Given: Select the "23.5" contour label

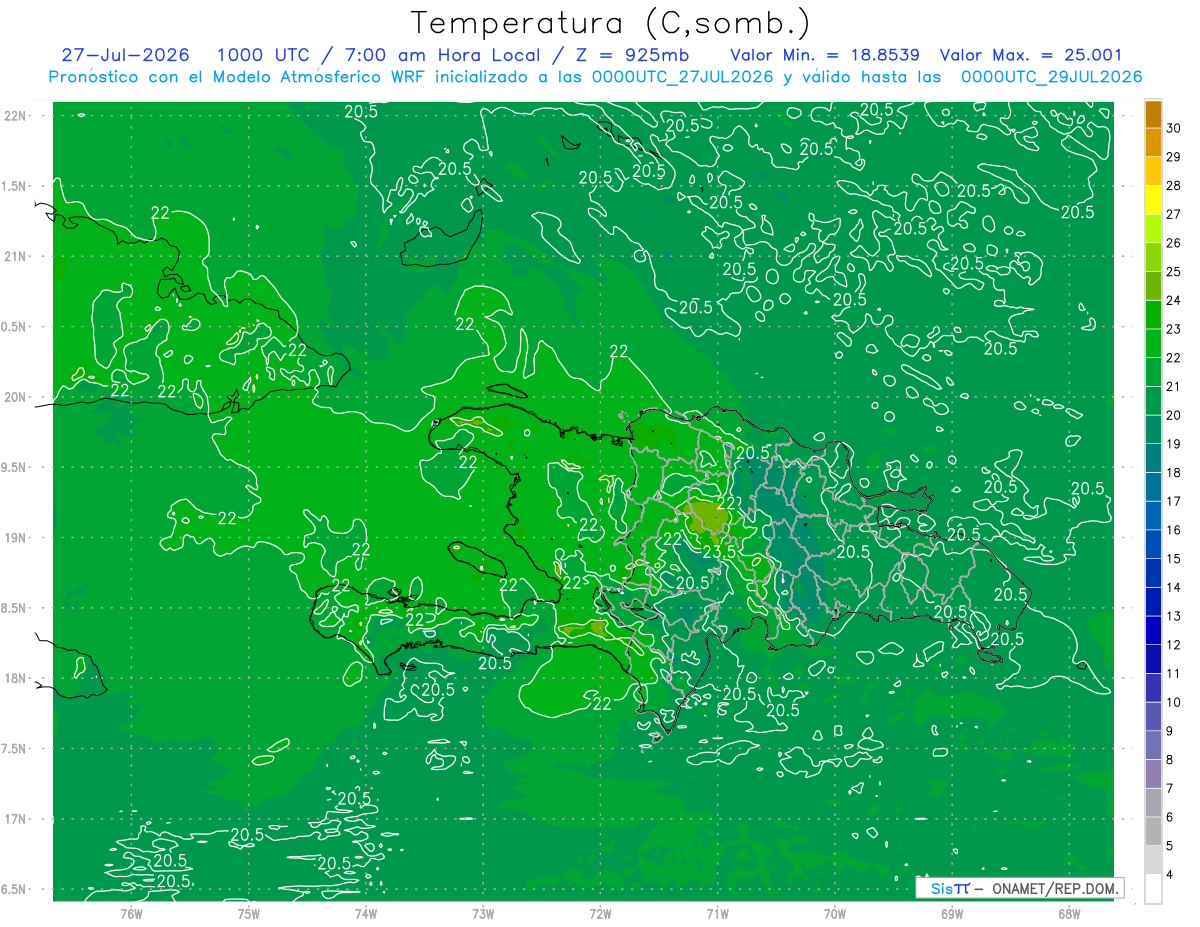Looking at the screenshot, I should (x=719, y=552).
